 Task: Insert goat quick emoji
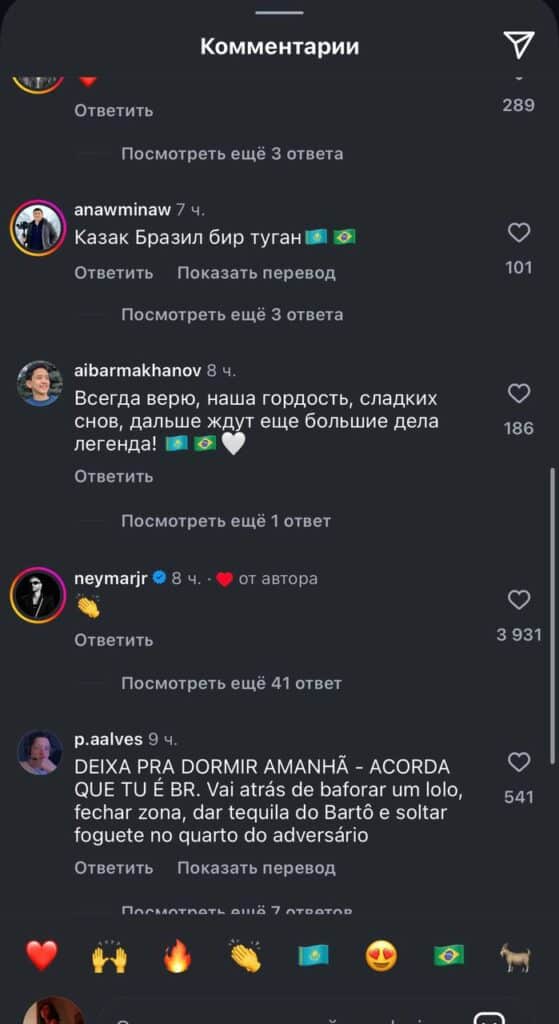516,957
